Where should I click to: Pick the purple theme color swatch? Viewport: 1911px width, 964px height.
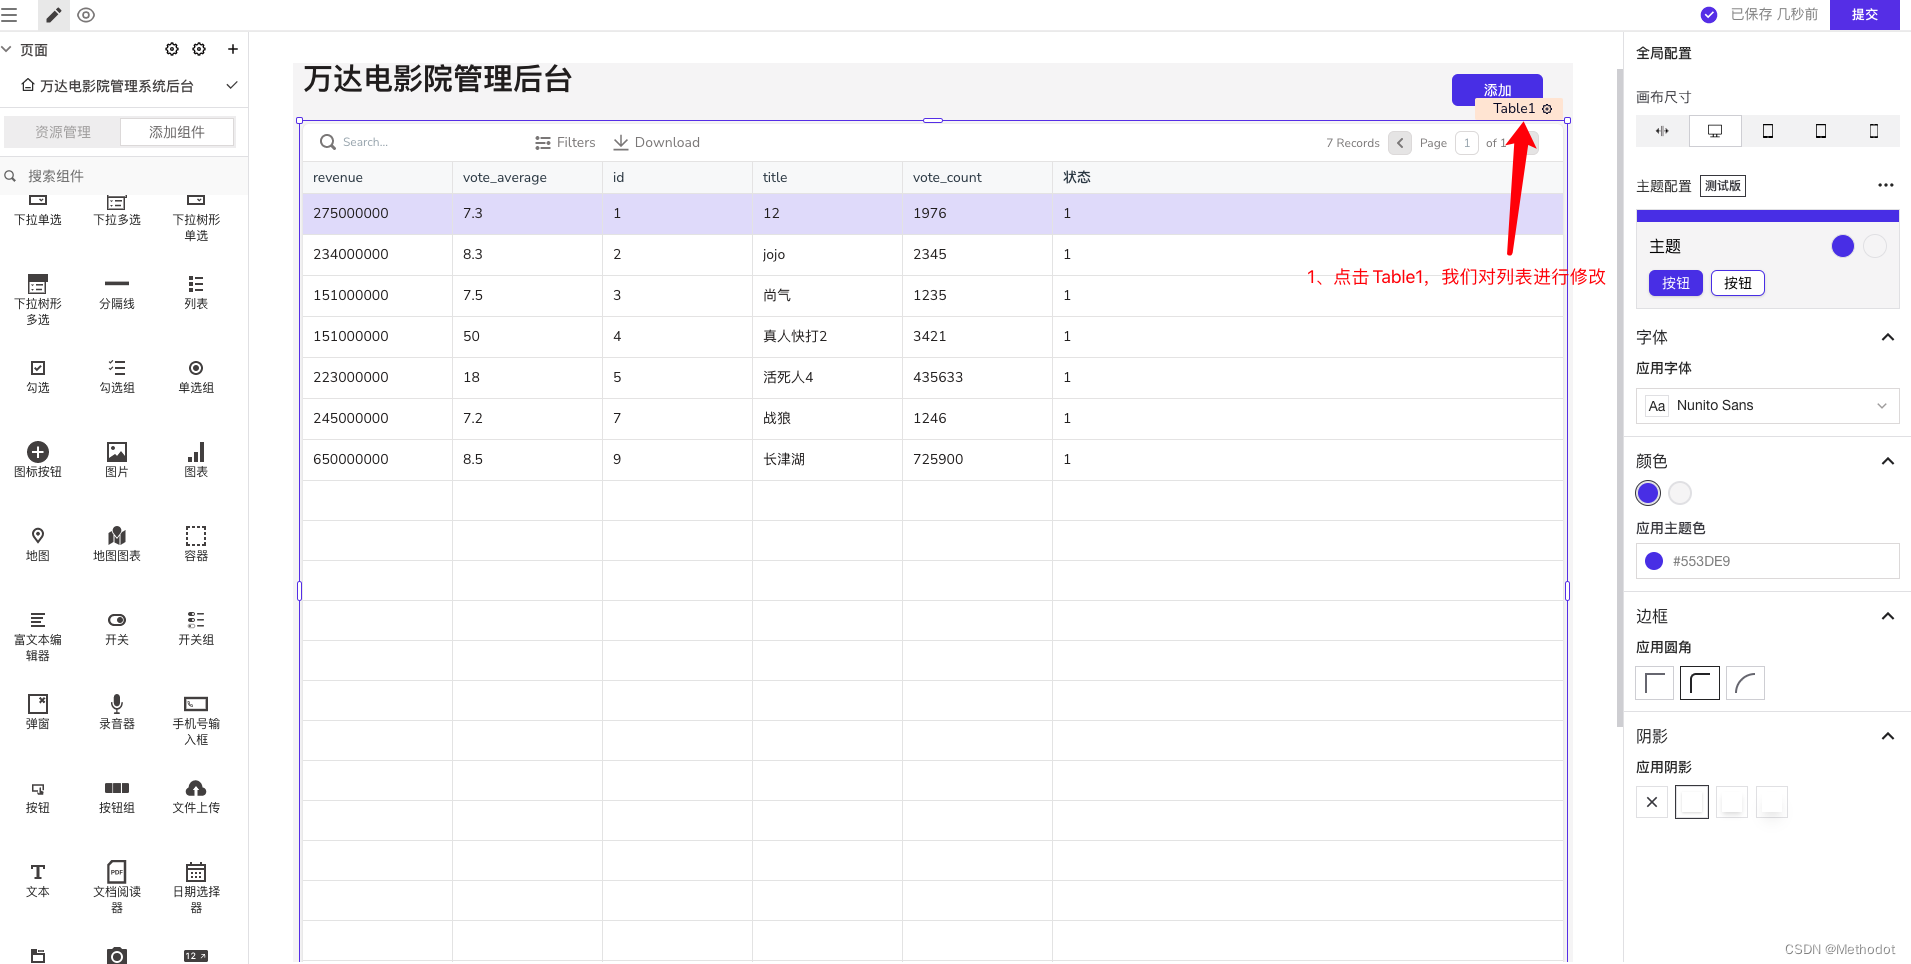(x=1648, y=493)
